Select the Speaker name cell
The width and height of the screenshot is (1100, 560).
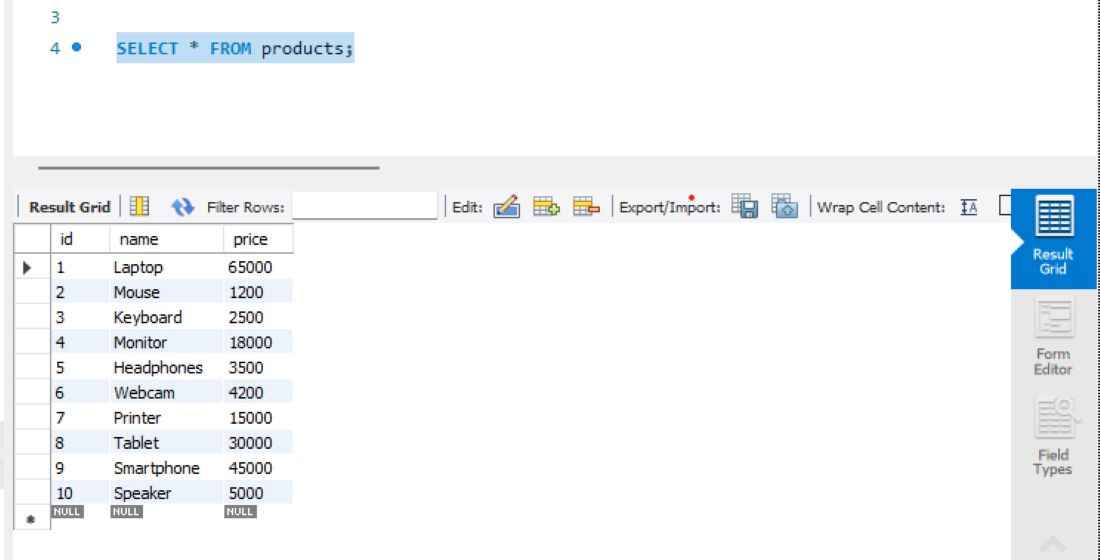point(166,493)
